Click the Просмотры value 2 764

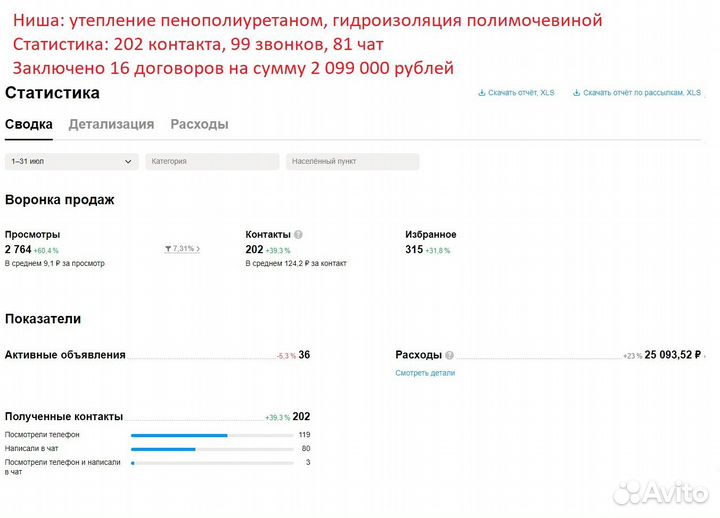18,249
